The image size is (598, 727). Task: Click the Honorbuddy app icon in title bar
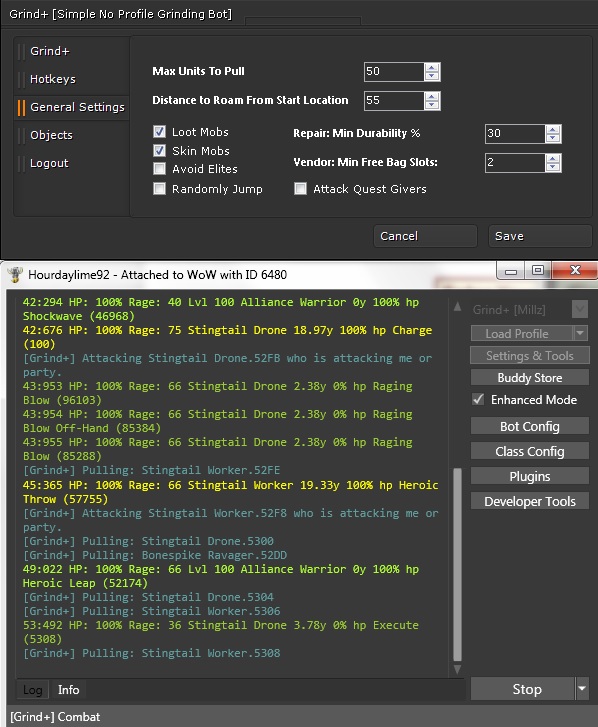click(x=15, y=274)
